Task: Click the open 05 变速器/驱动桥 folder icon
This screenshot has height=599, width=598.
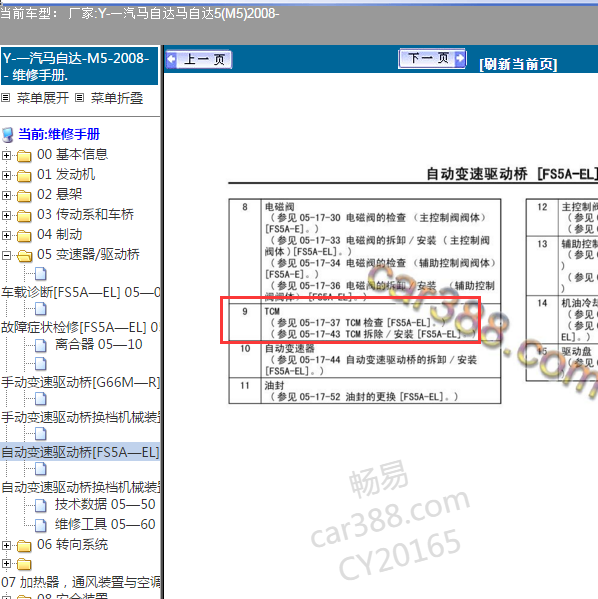Action: (24, 256)
